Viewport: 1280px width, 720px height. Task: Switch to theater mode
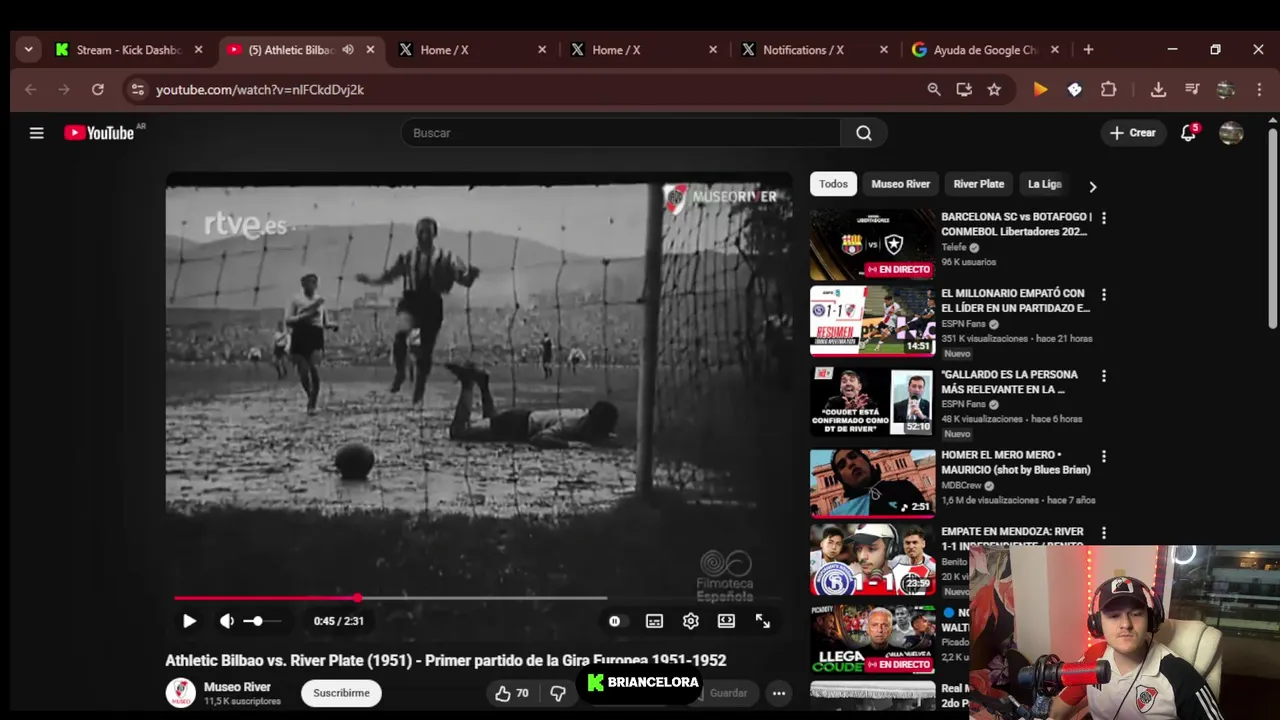click(x=726, y=621)
